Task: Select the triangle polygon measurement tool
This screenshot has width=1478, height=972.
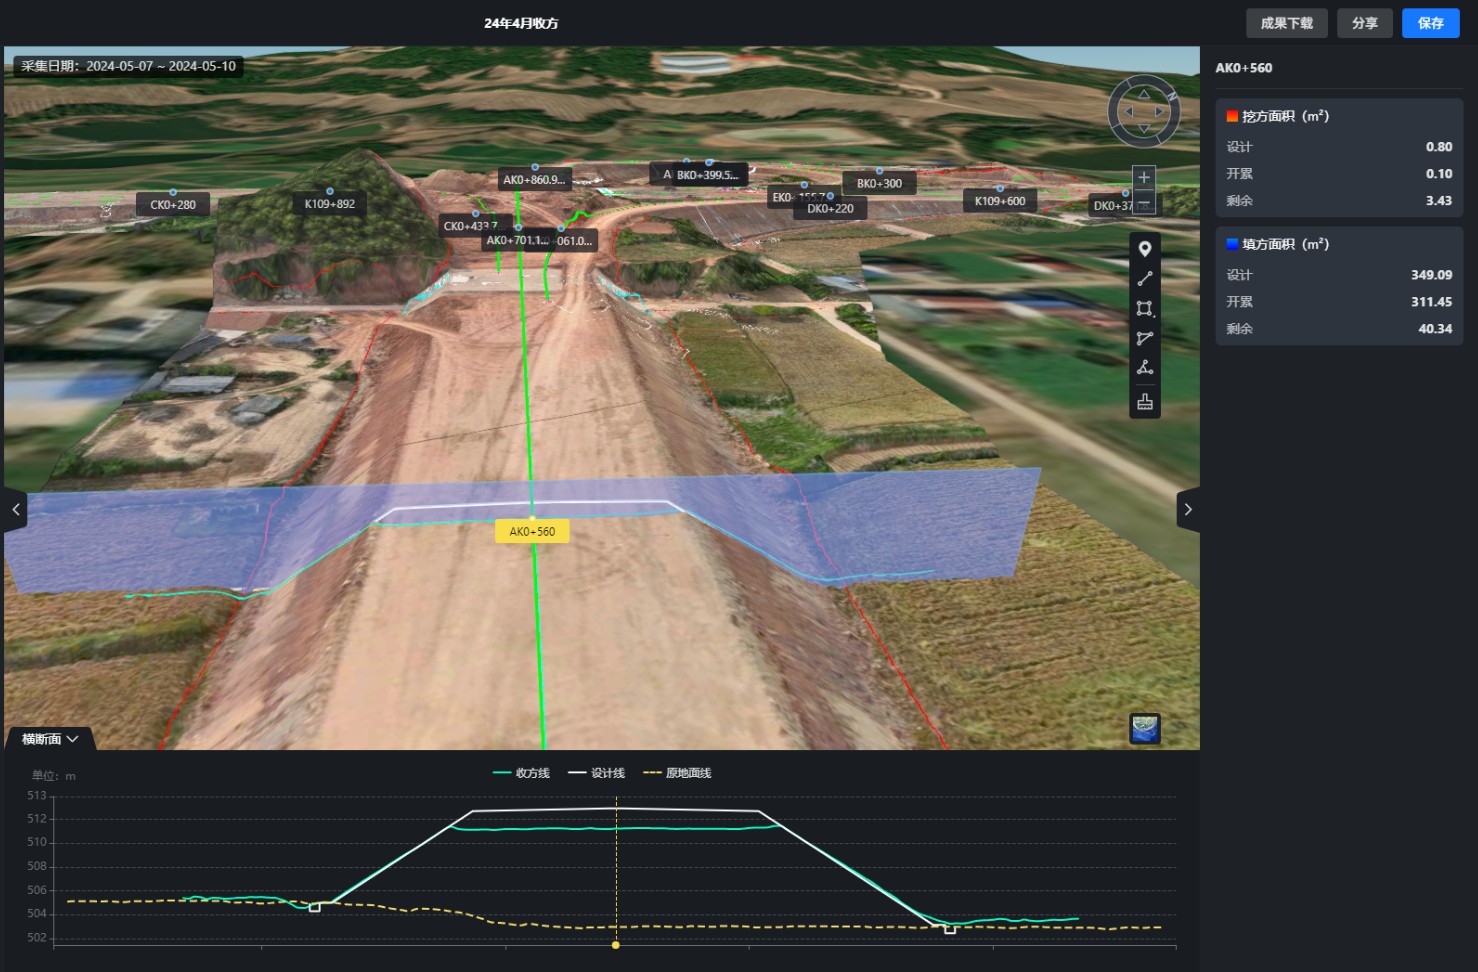Action: (1145, 338)
